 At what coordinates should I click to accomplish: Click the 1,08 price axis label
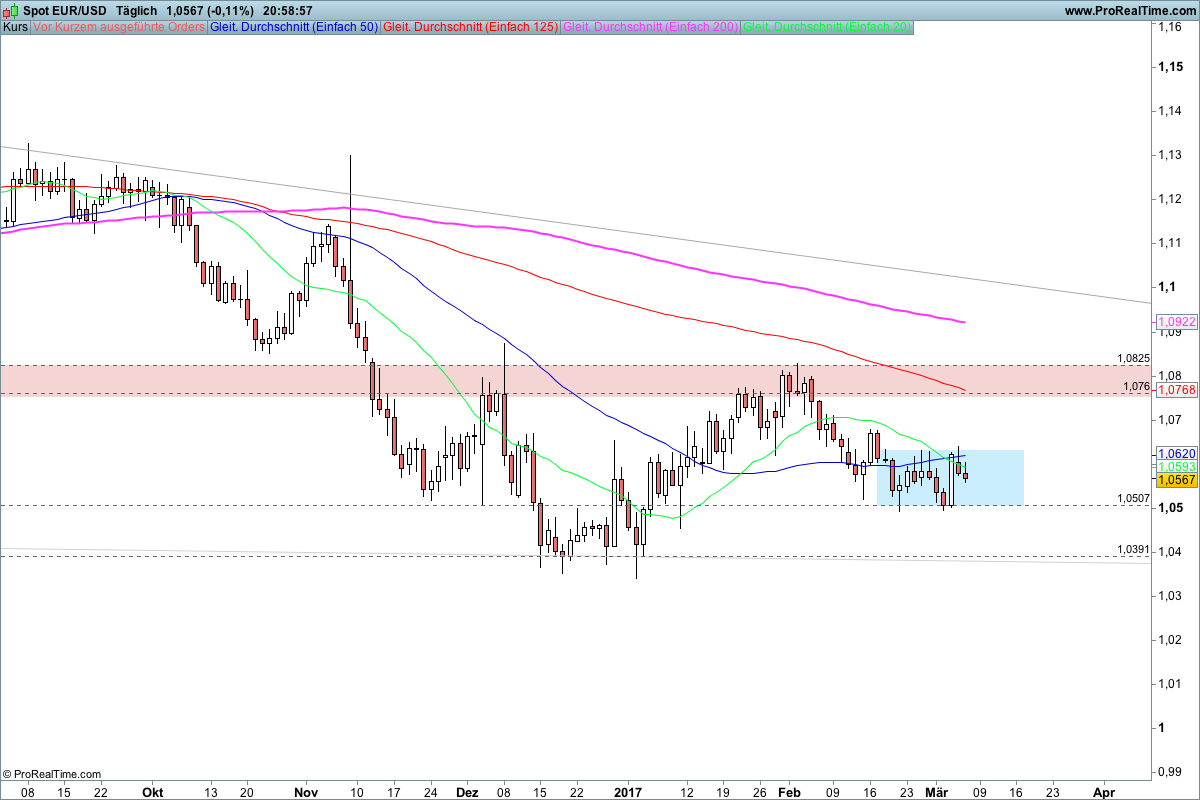(x=1169, y=376)
